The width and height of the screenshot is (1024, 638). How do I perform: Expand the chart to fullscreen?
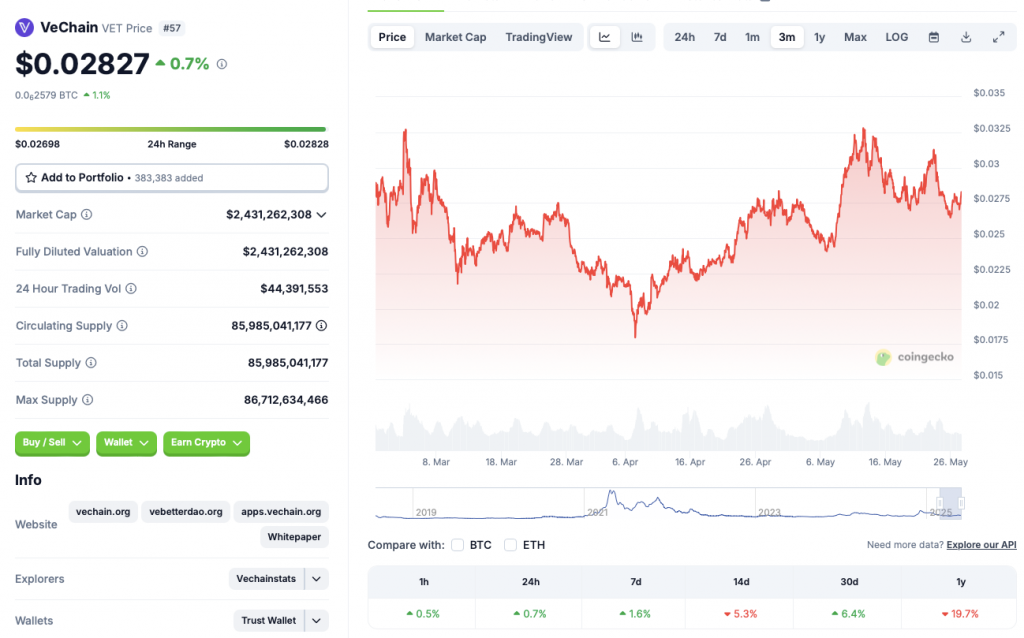point(998,36)
